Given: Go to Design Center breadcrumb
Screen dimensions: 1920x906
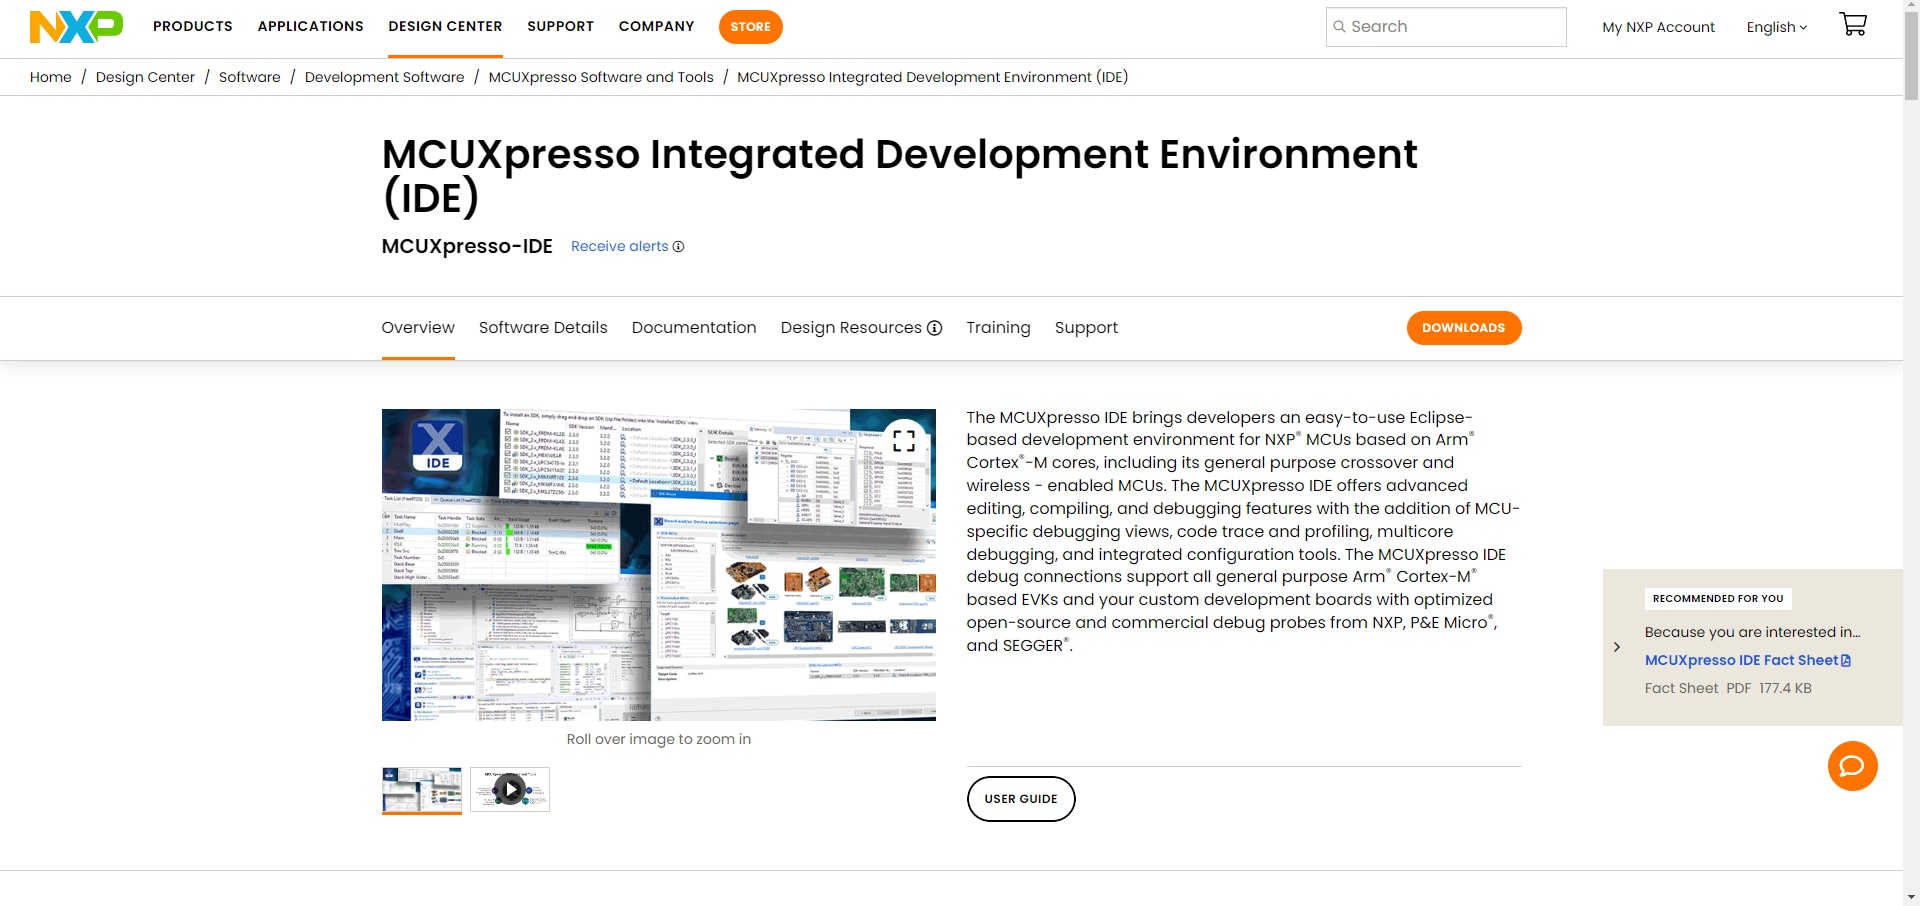Looking at the screenshot, I should click(145, 77).
